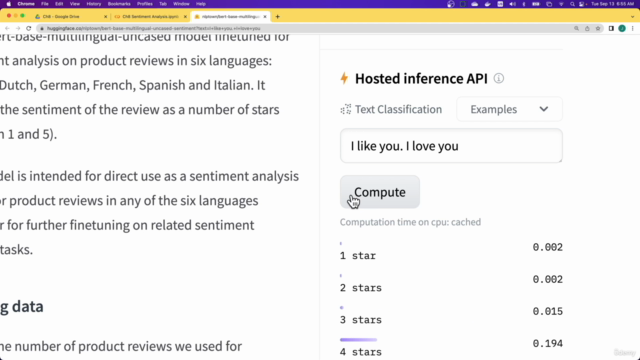
Task: Select the '1 star' result label
Action: click(x=358, y=256)
